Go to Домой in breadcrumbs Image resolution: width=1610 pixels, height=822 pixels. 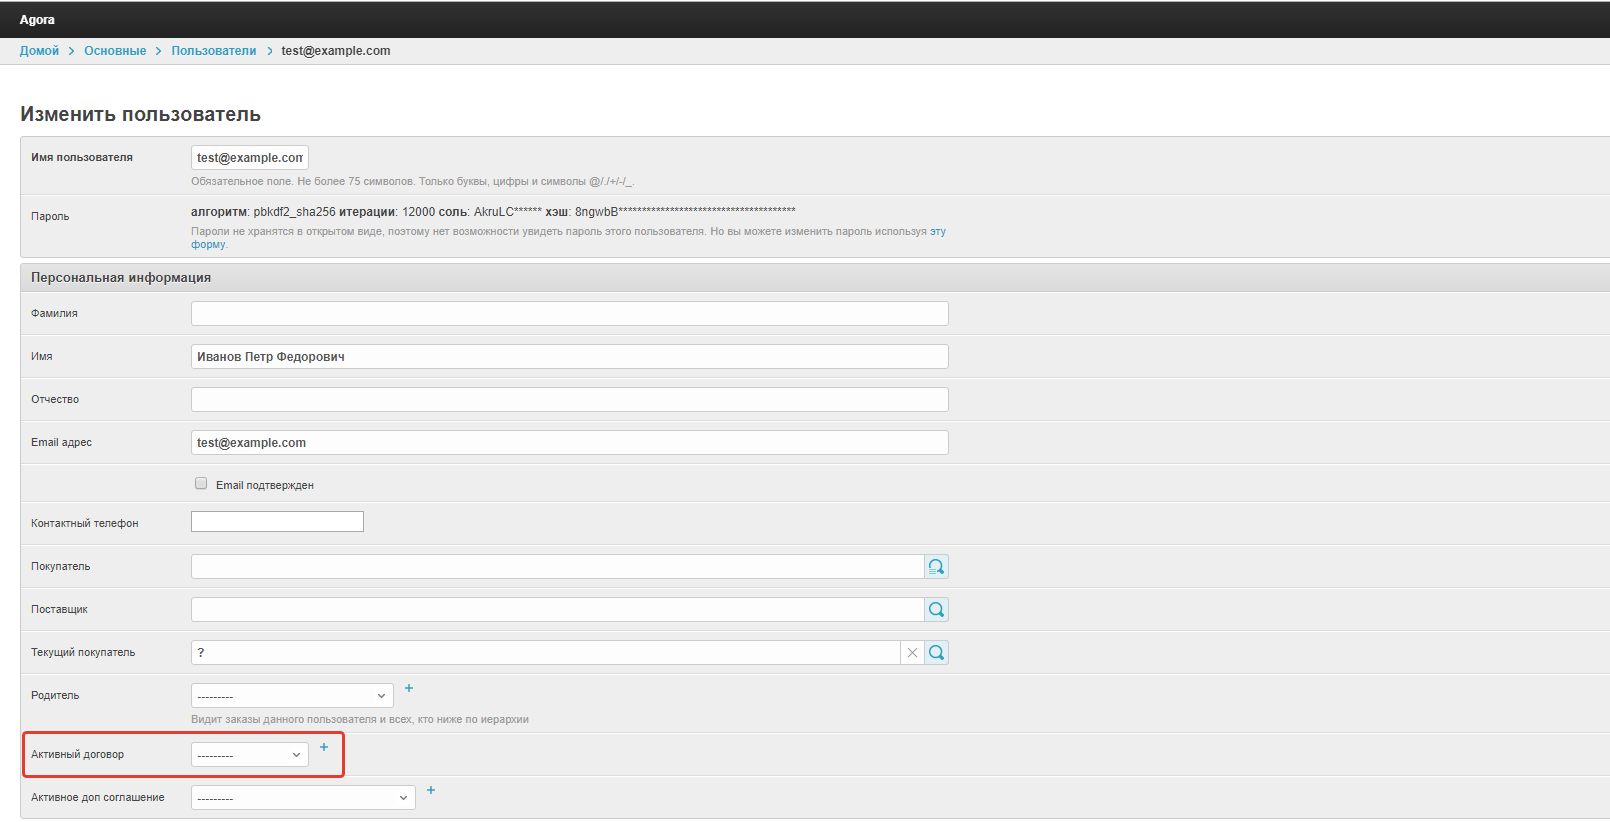[x=39, y=51]
